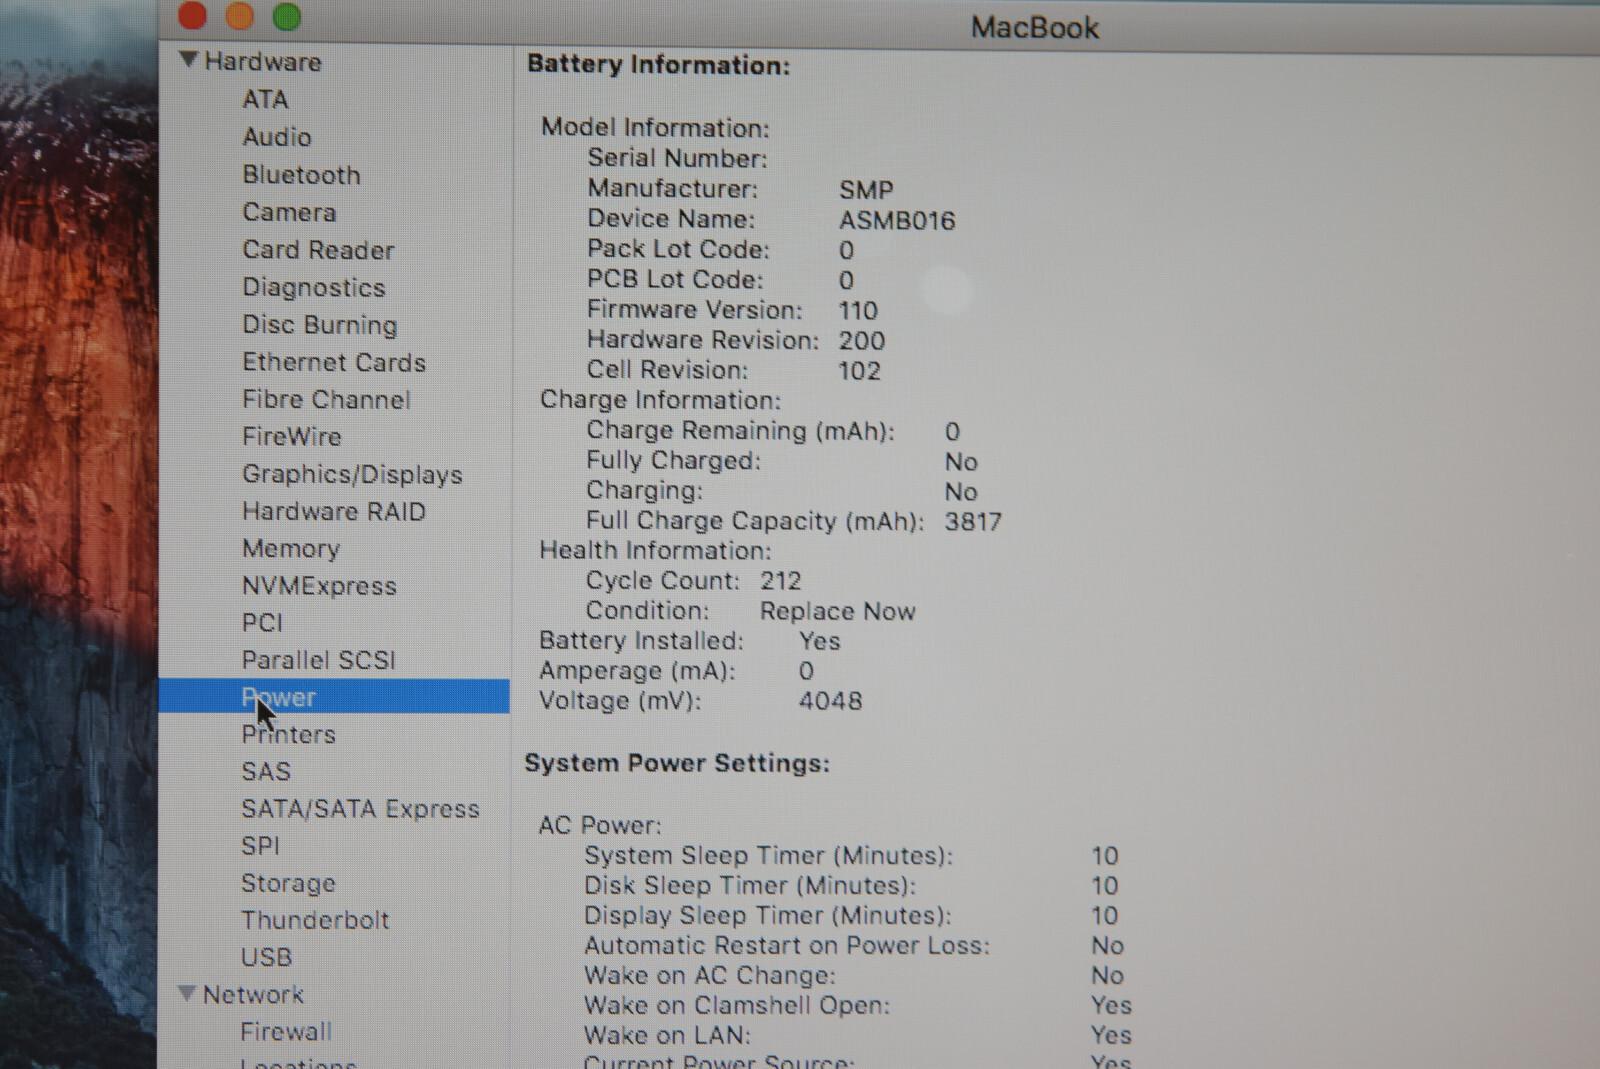Click the MacBook window title
The image size is (1600, 1069).
[x=1035, y=27]
